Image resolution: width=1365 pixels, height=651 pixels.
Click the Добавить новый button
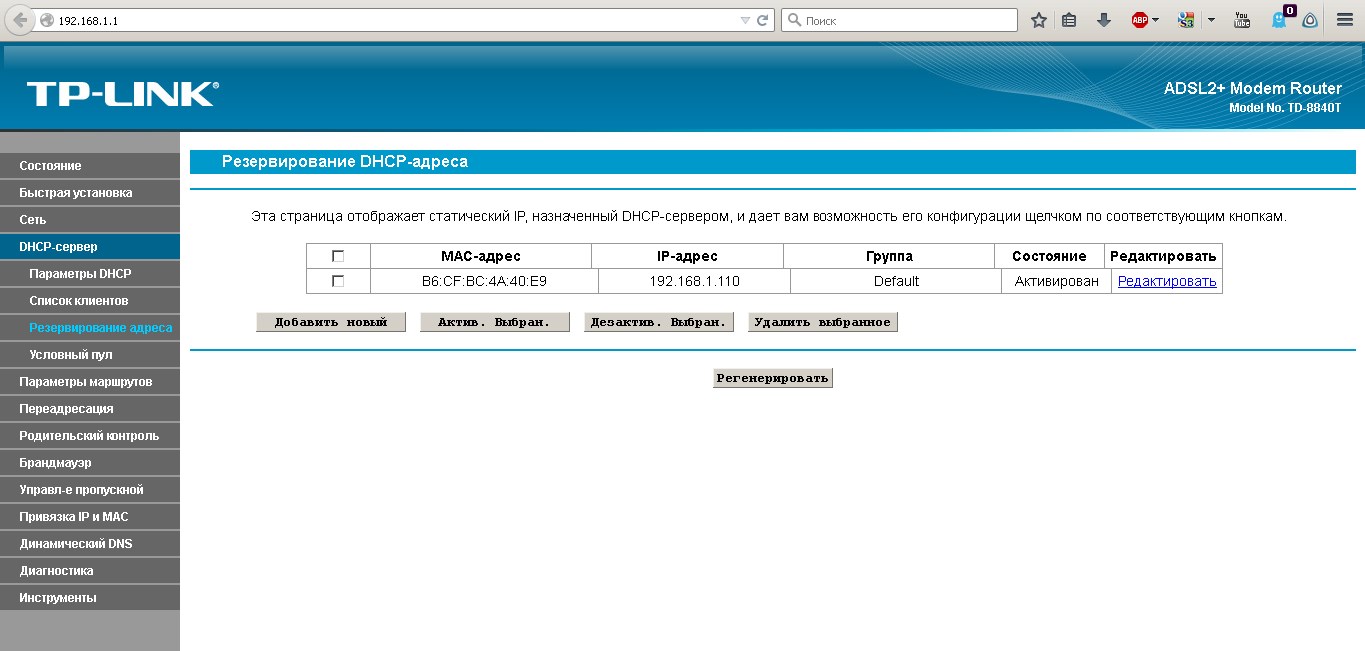pyautogui.click(x=331, y=322)
